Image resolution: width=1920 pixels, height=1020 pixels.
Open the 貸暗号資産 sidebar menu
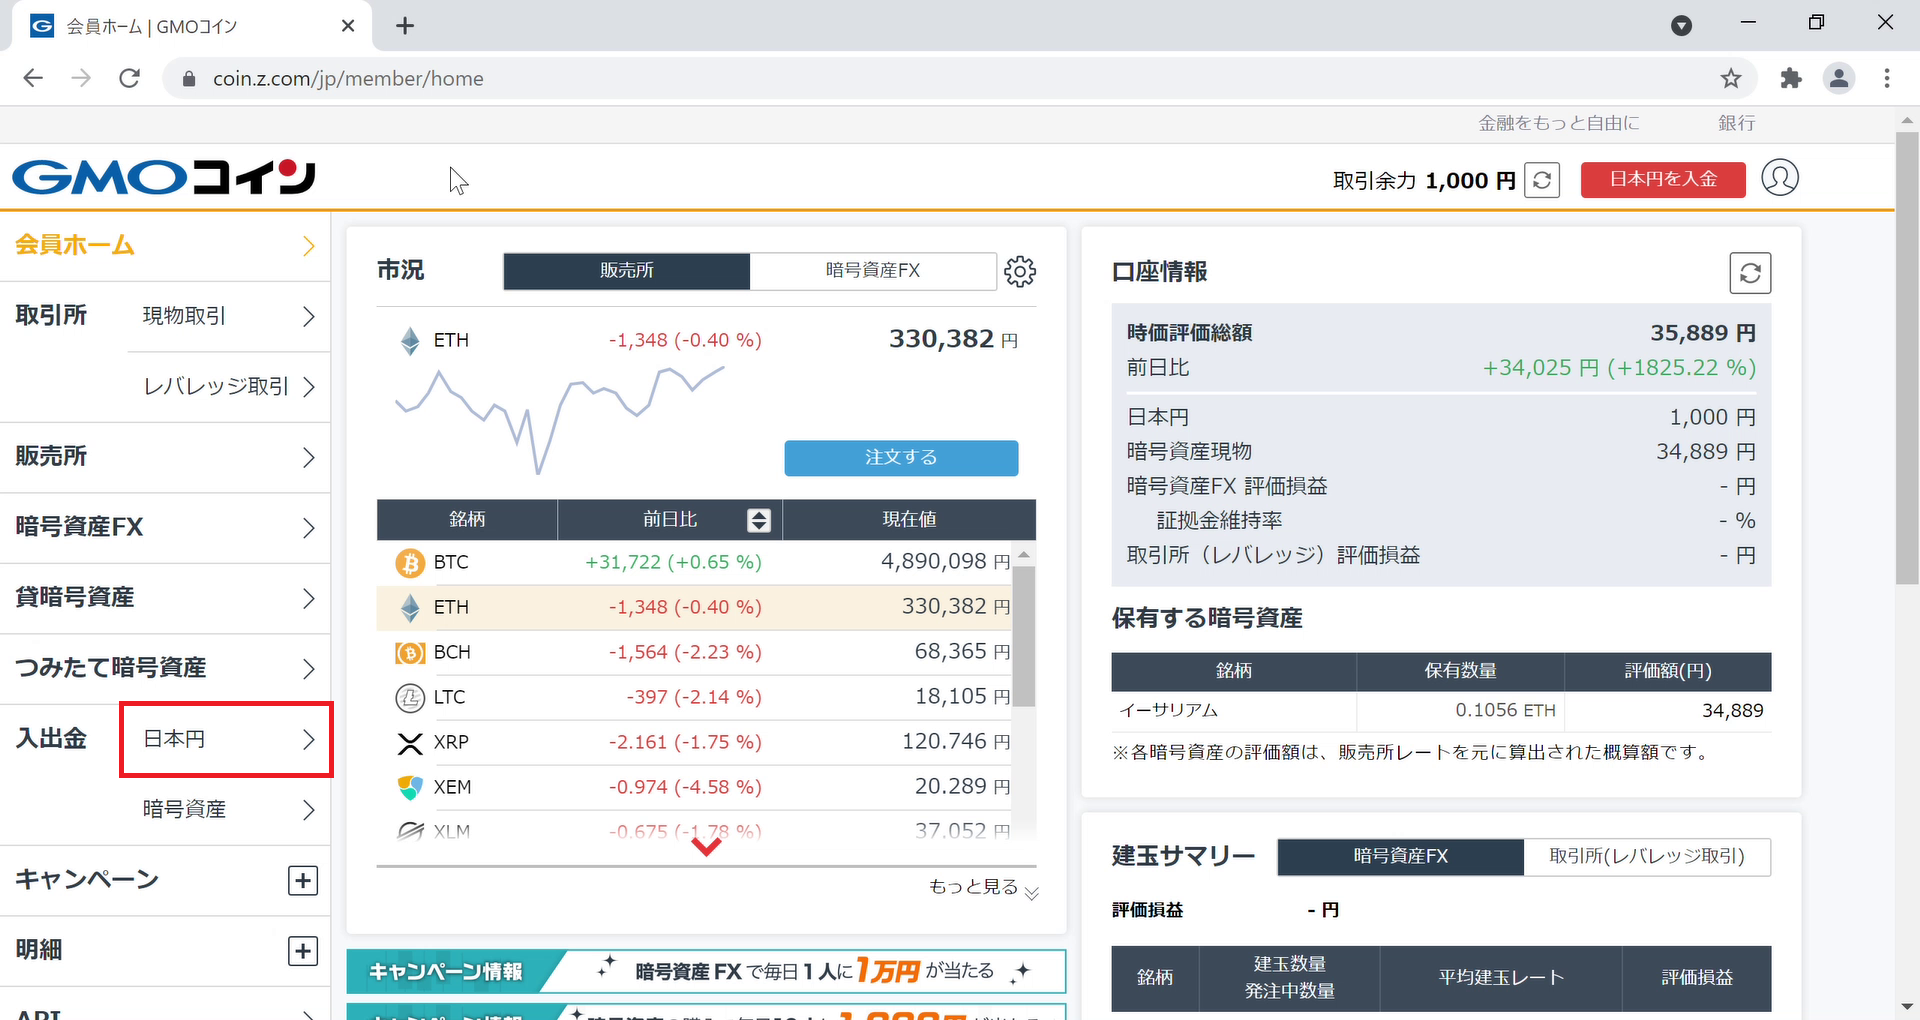tap(165, 598)
